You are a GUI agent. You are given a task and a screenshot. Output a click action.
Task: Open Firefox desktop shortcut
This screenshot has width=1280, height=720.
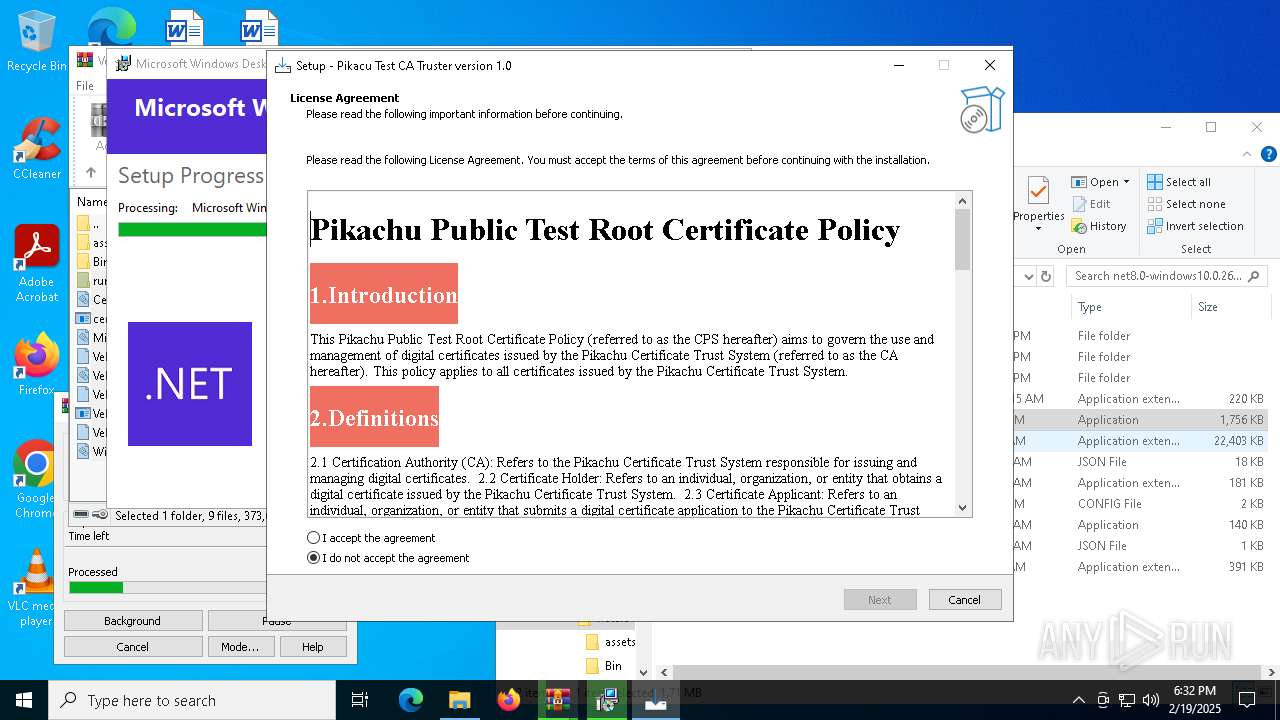[x=36, y=365]
